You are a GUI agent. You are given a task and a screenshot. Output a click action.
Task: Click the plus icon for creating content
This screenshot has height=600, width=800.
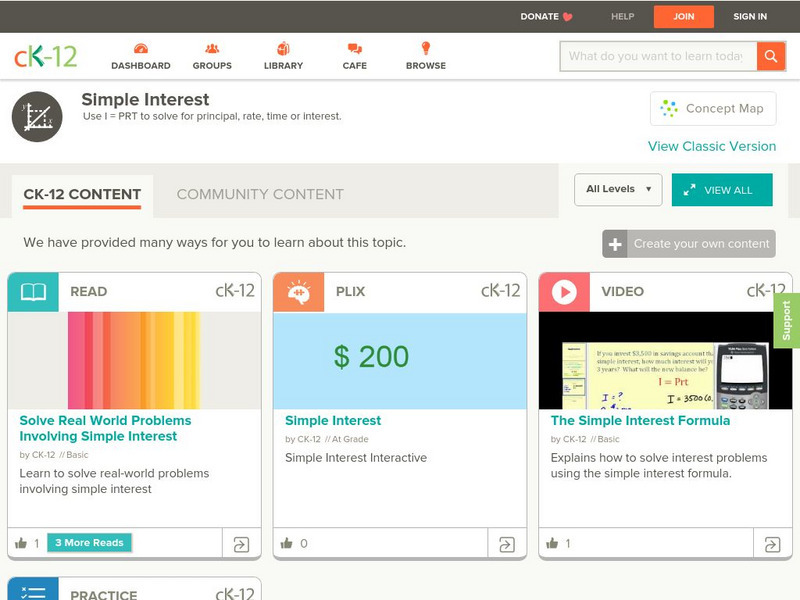(615, 244)
